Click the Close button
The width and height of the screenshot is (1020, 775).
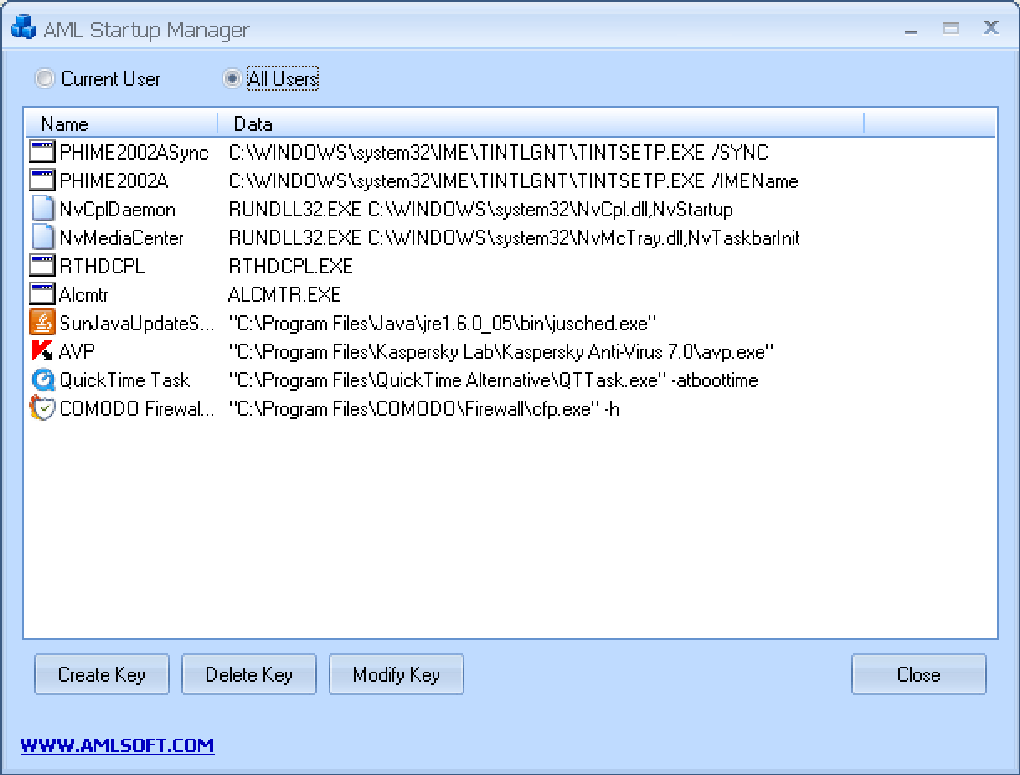919,674
